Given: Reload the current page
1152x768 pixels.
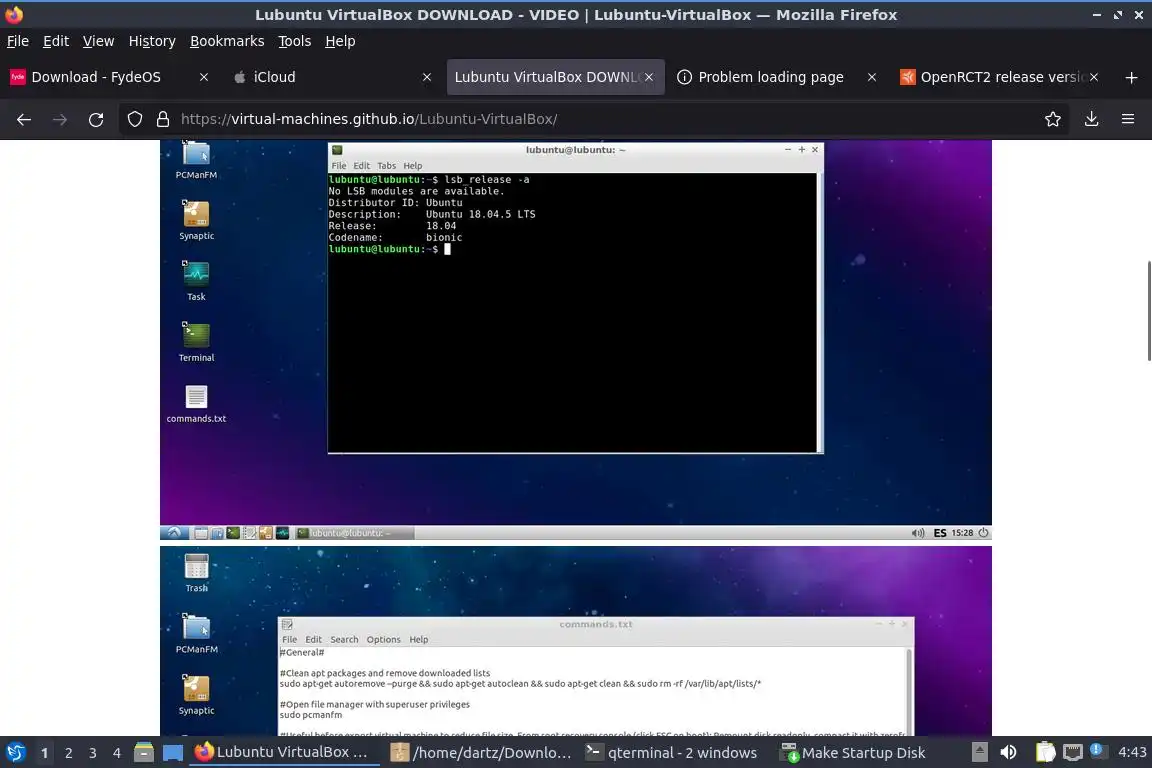Looking at the screenshot, I should (96, 119).
